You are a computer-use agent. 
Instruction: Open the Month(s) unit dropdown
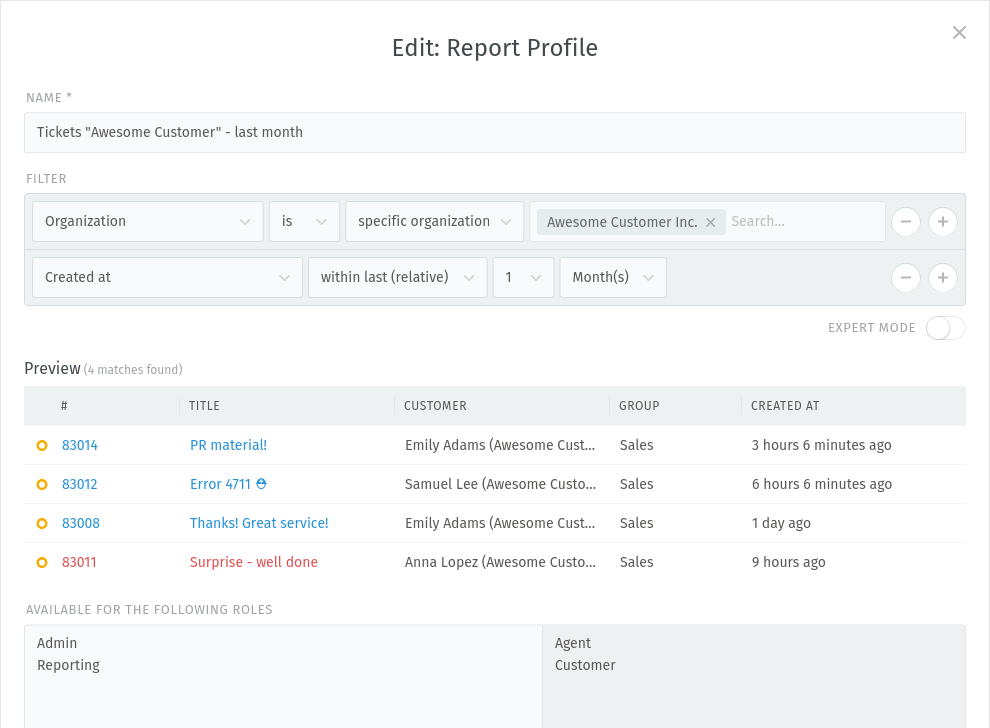coord(613,277)
